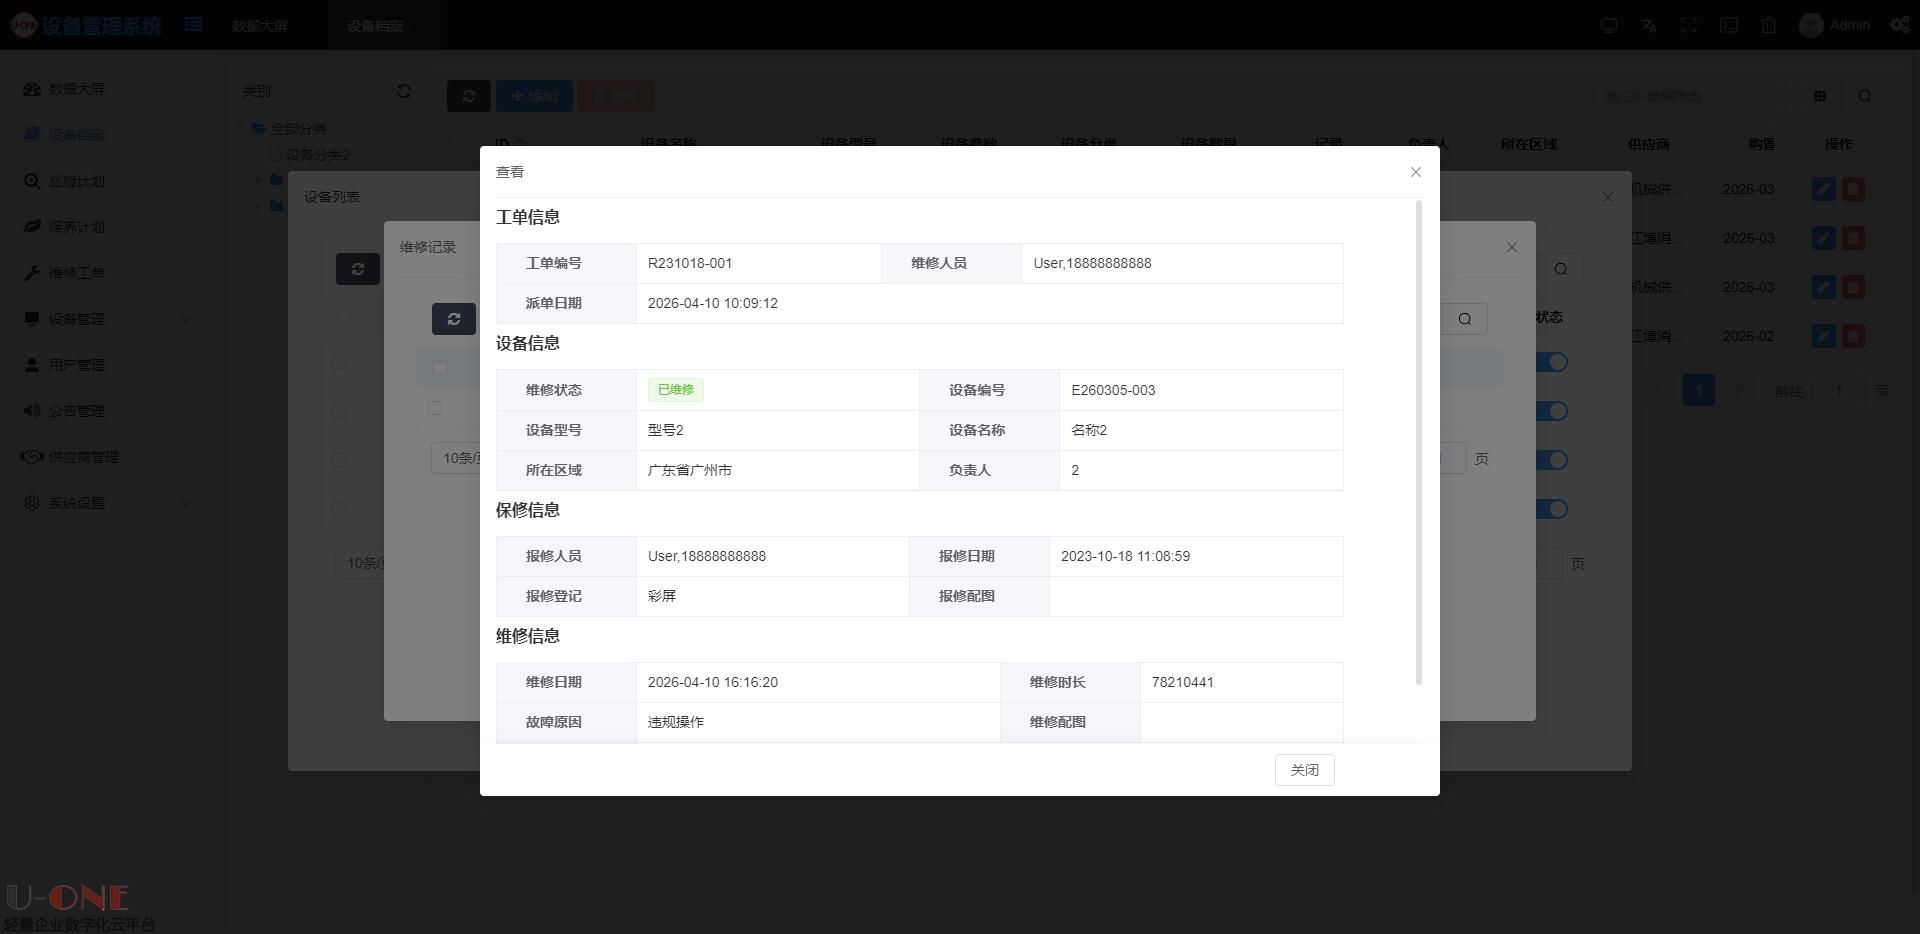
Task: Click the hamburger menu collapse icon
Action: (x=193, y=24)
